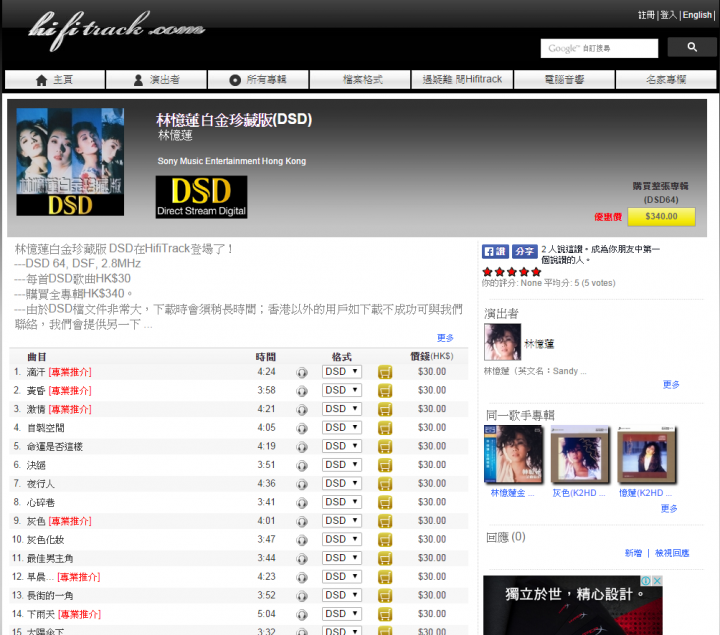
Task: Open 林憶蓮 performer thumbnail
Action: pyautogui.click(x=502, y=342)
